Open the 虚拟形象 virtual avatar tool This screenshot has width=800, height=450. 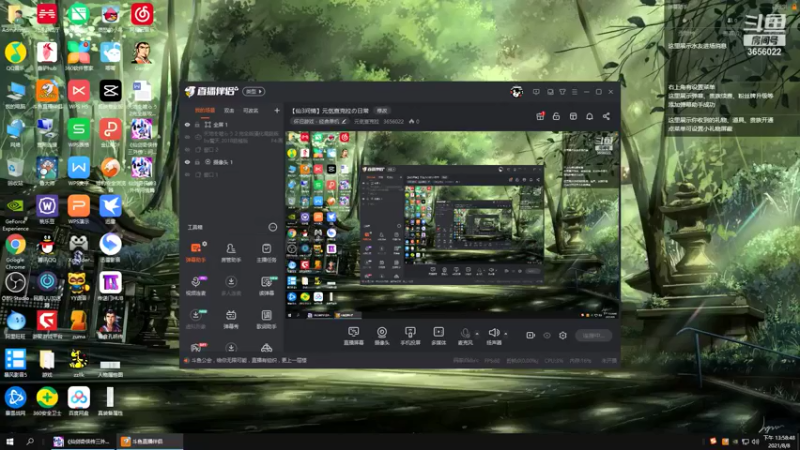point(196,319)
